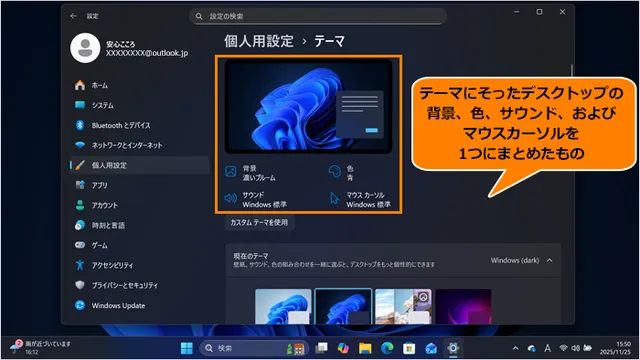Open アクセシビリティ settings
The width and height of the screenshot is (640, 360).
(139, 265)
